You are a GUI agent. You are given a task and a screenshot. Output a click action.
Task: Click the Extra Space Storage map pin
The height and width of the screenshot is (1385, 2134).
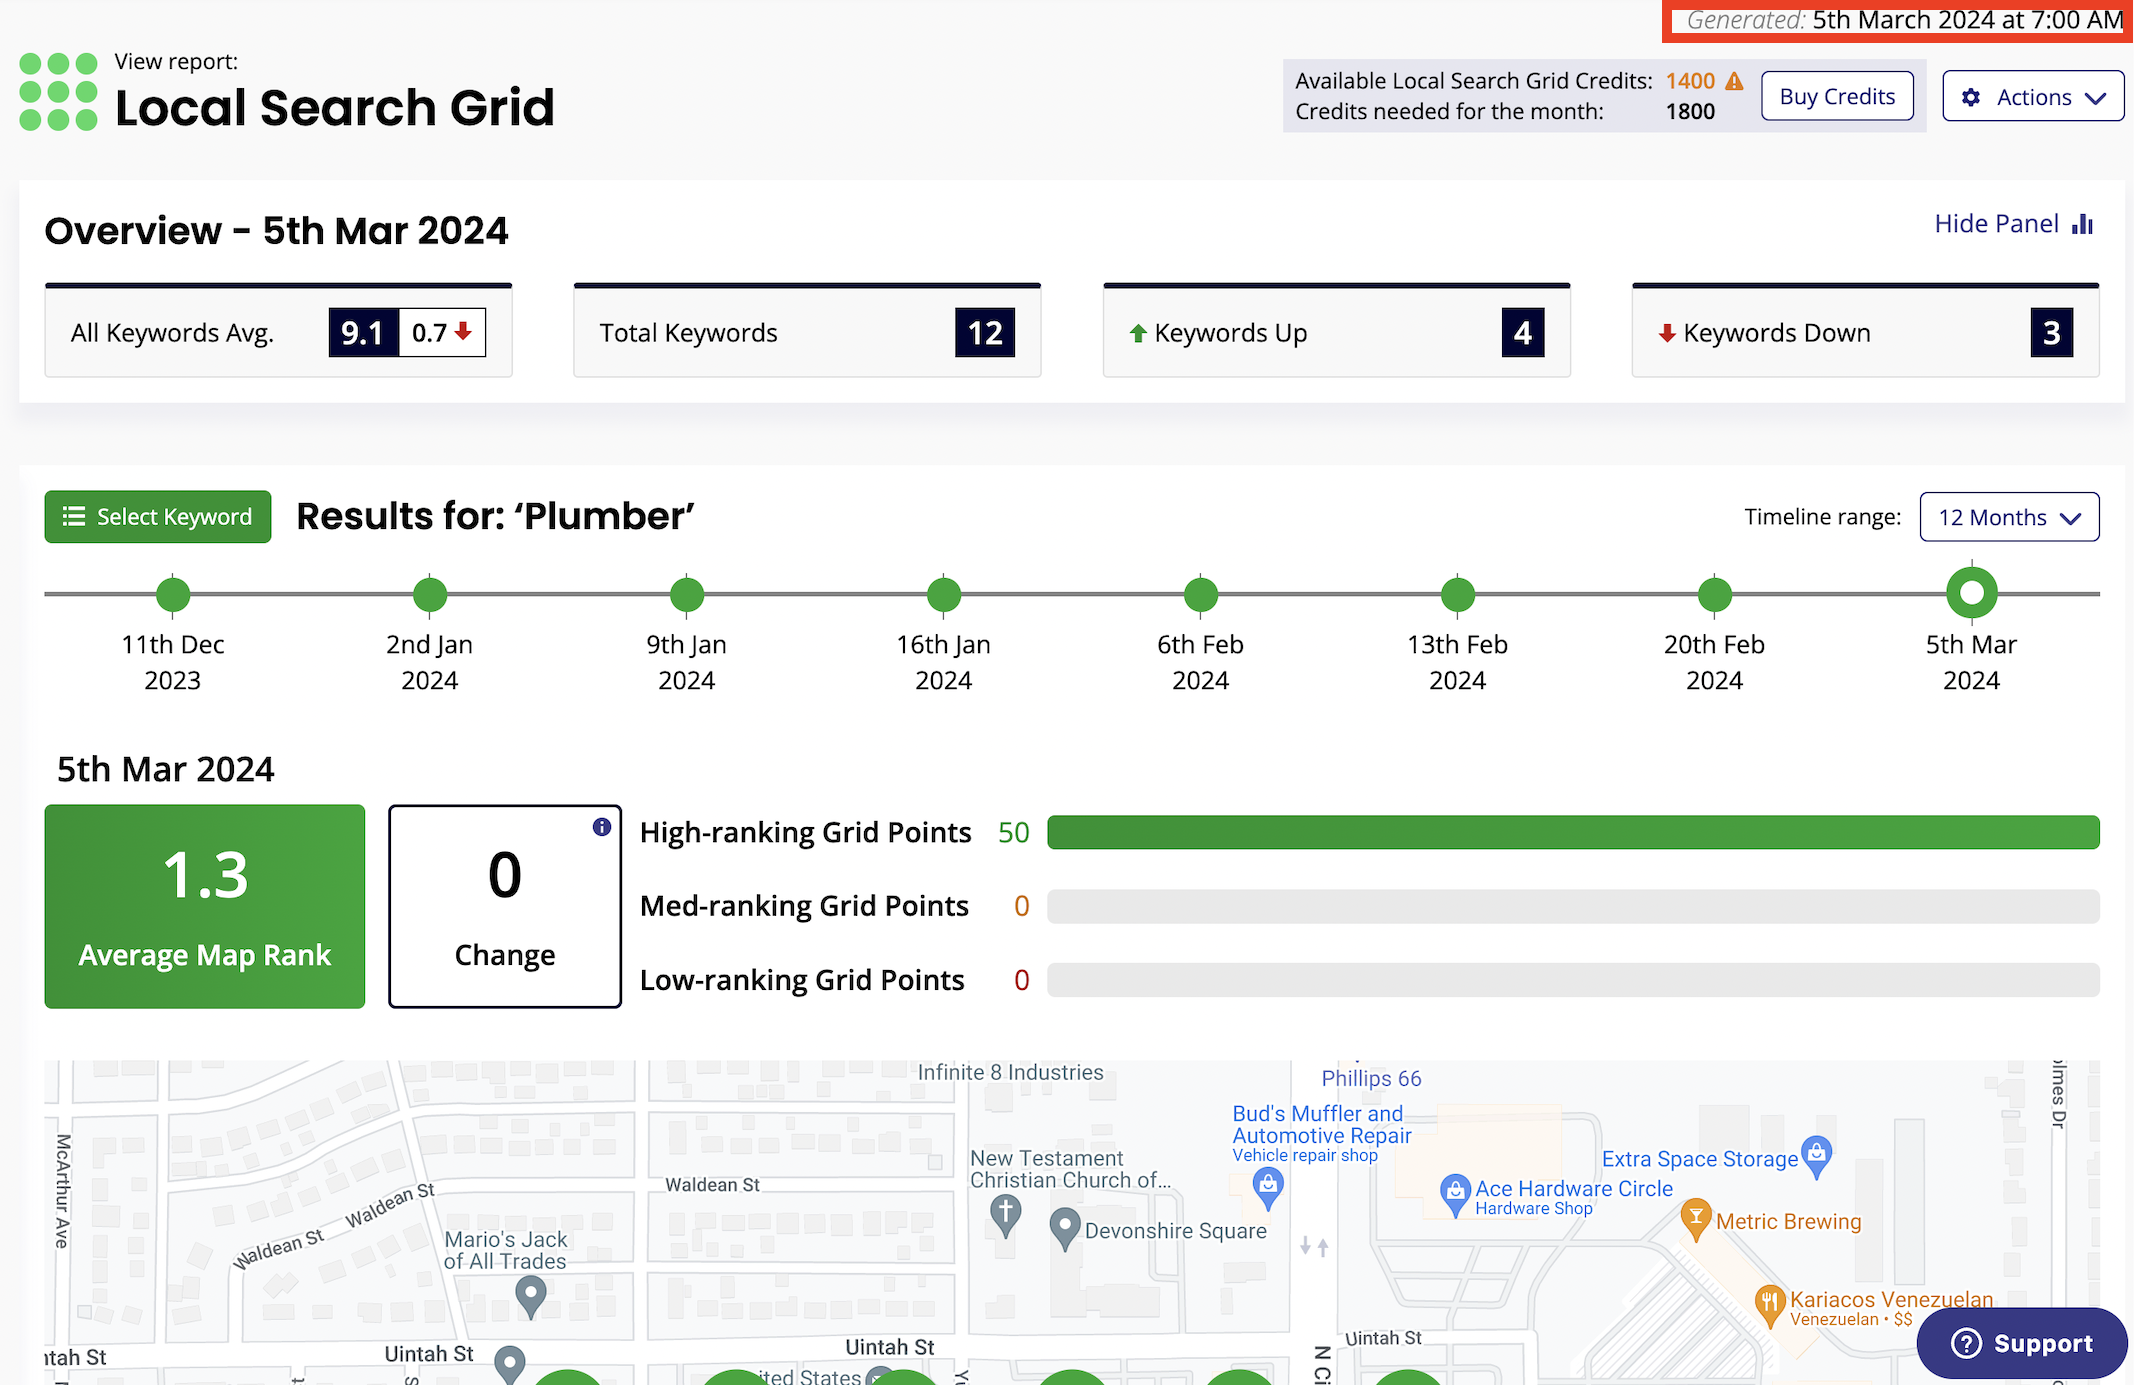[1816, 1155]
